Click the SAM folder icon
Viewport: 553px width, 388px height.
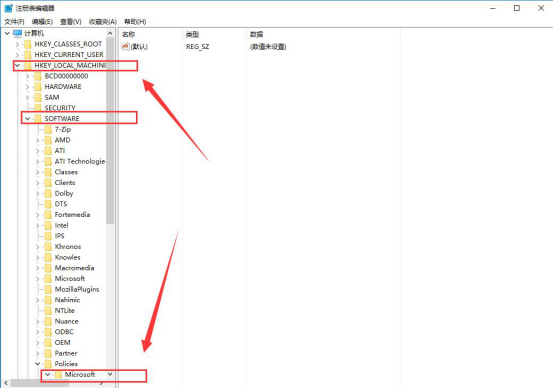click(x=38, y=97)
